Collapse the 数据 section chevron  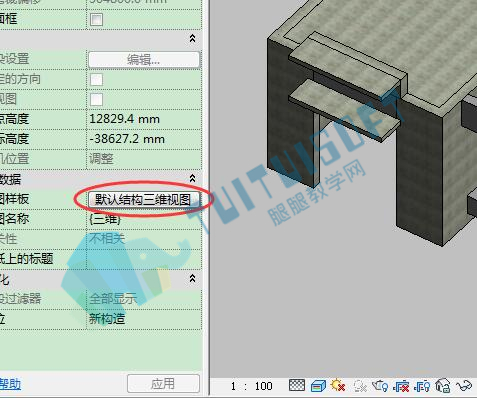coord(192,178)
